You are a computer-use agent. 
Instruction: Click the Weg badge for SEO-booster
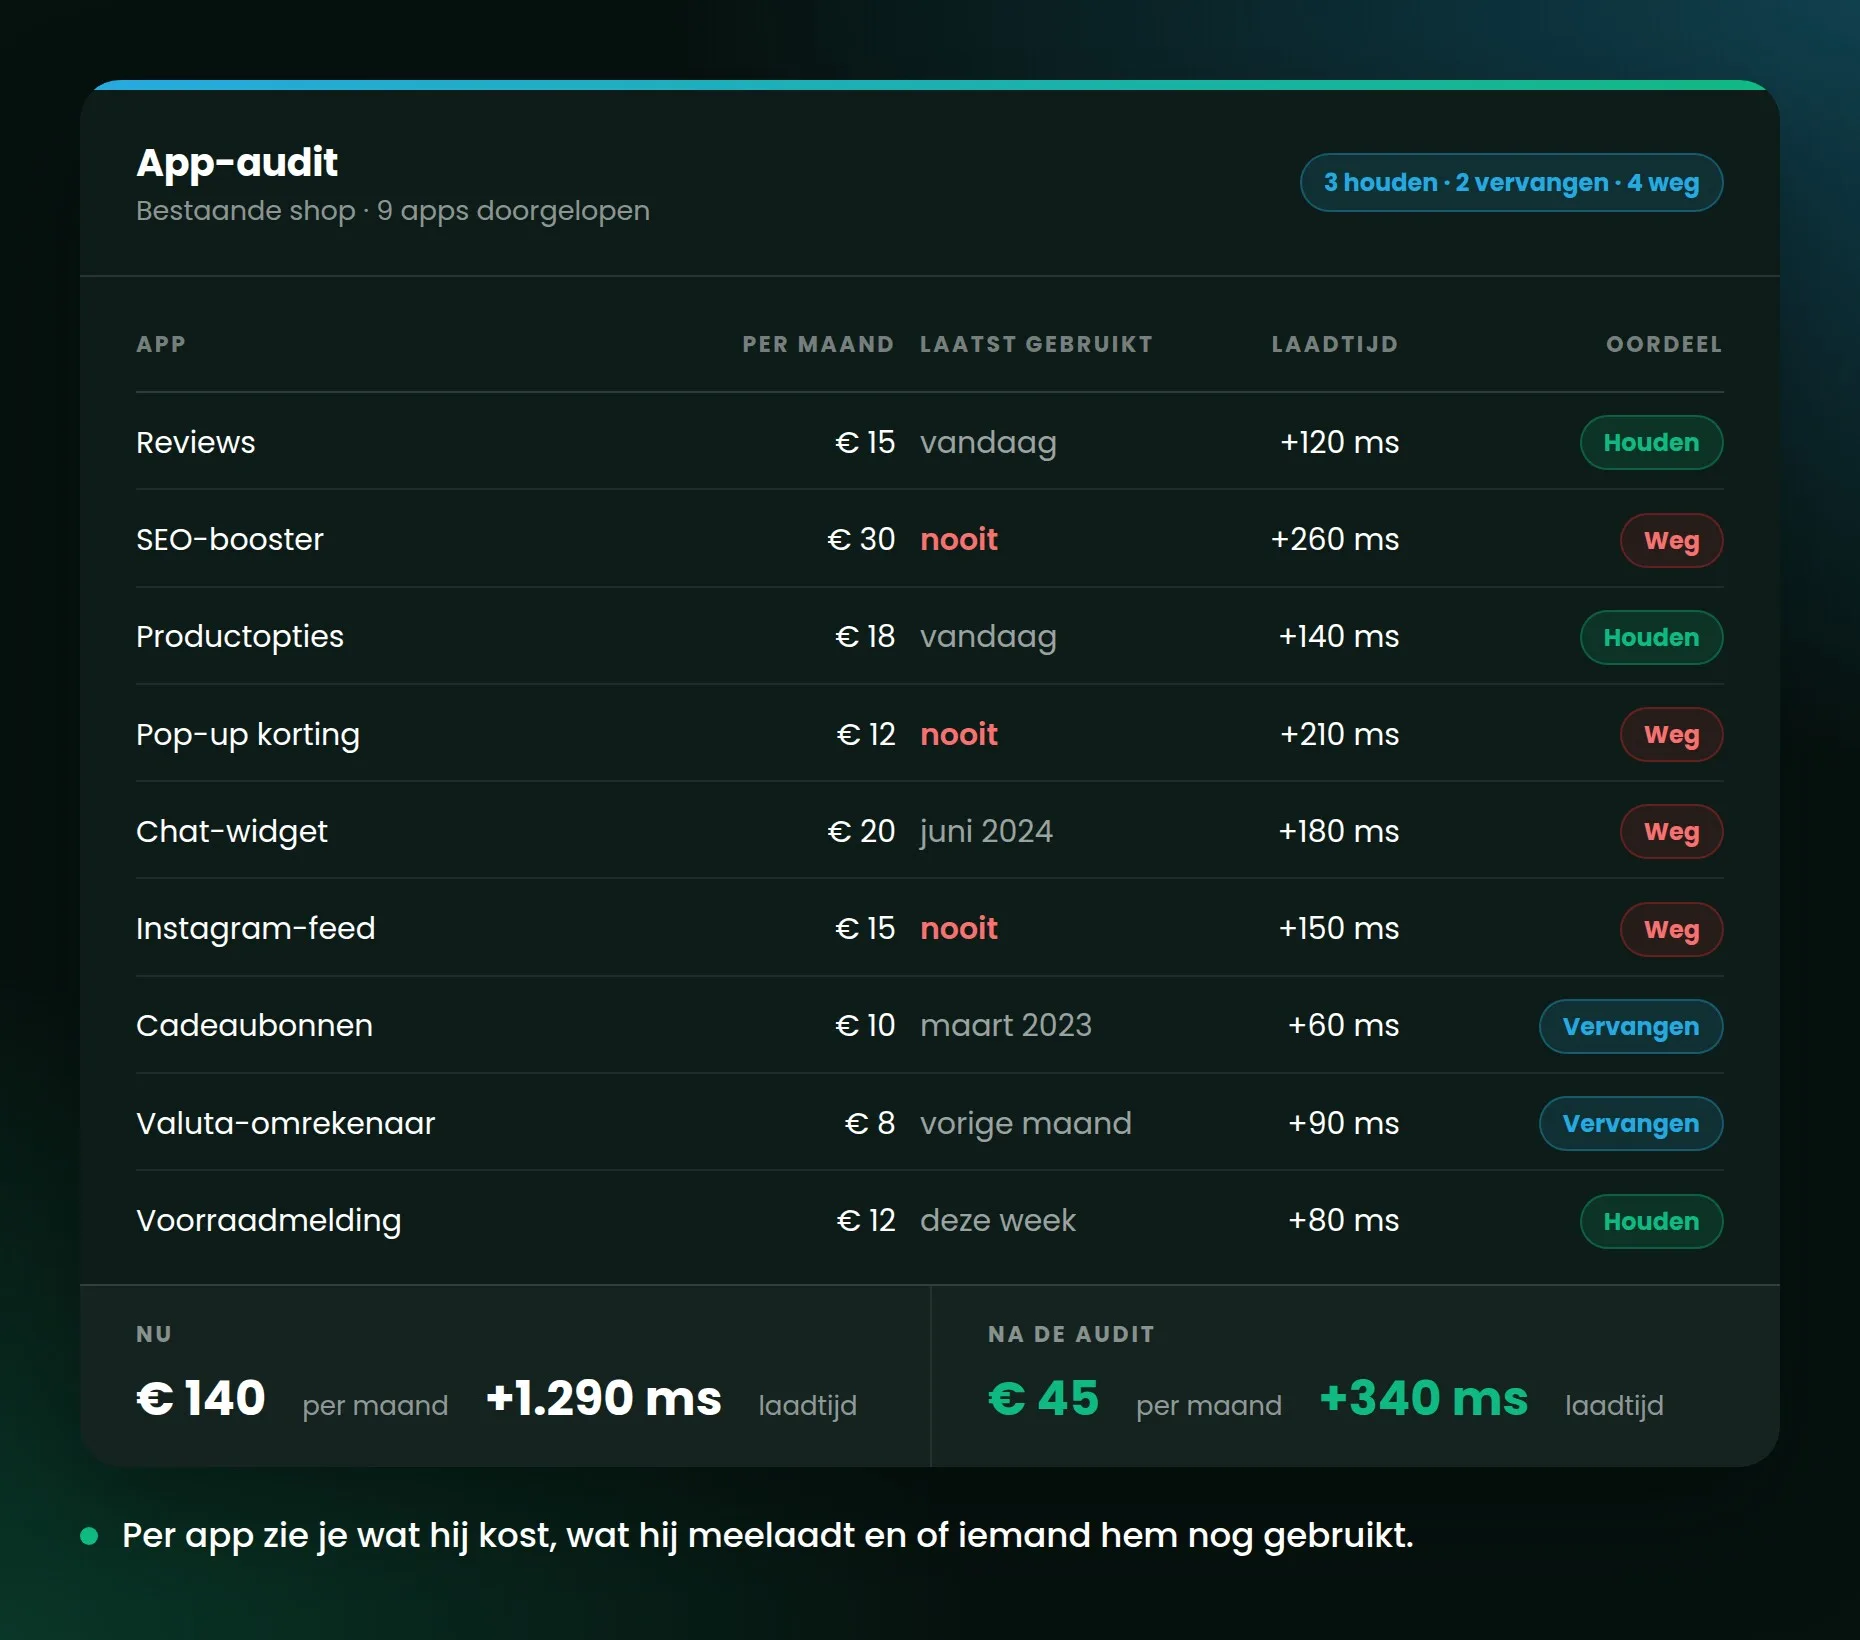point(1671,540)
